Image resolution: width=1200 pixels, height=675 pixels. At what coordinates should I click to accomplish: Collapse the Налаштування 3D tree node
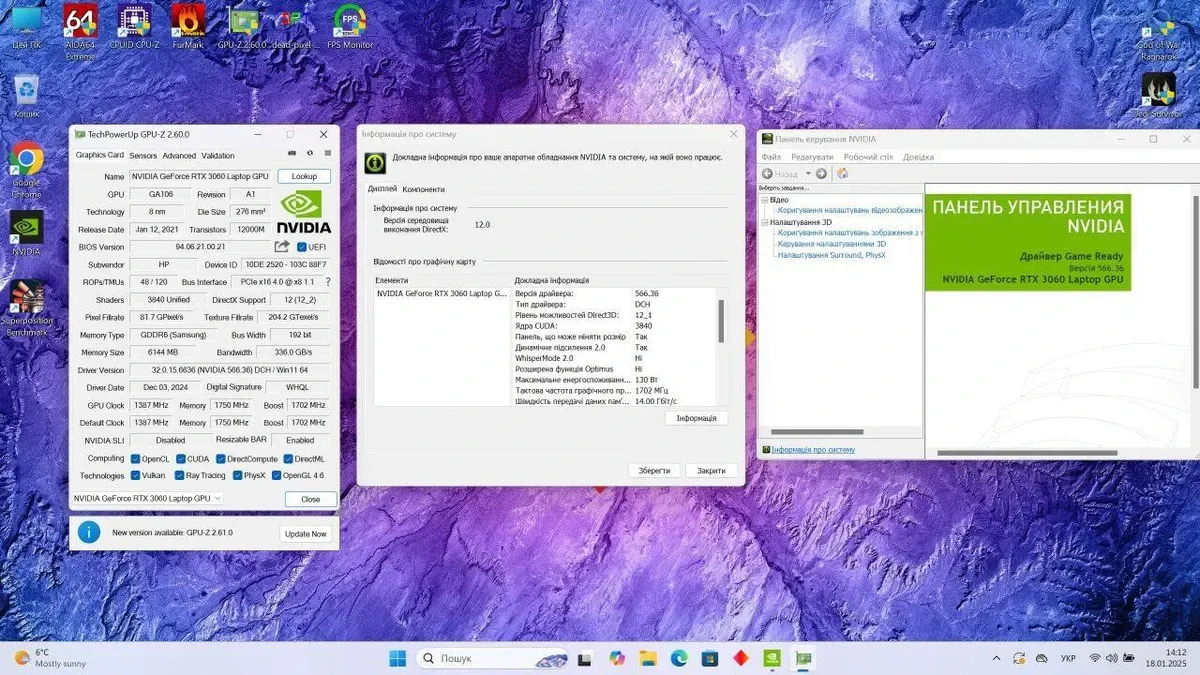pos(765,222)
